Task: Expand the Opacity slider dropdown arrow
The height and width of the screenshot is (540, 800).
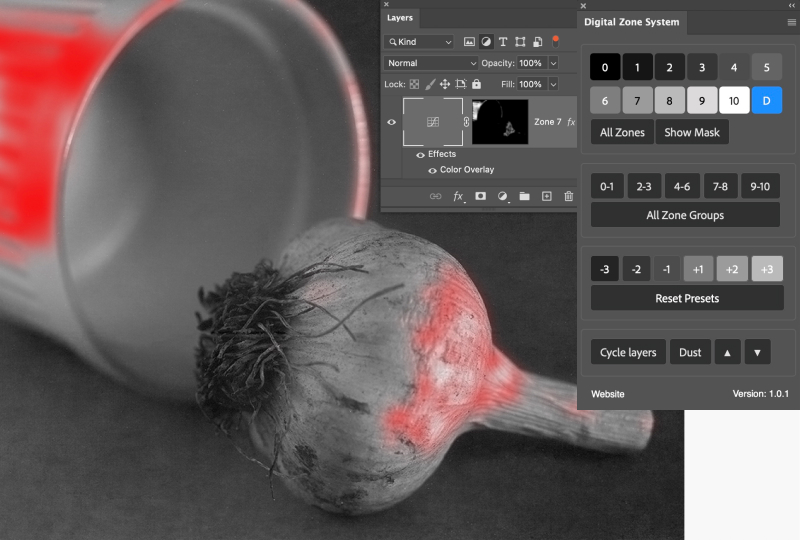Action: (553, 63)
